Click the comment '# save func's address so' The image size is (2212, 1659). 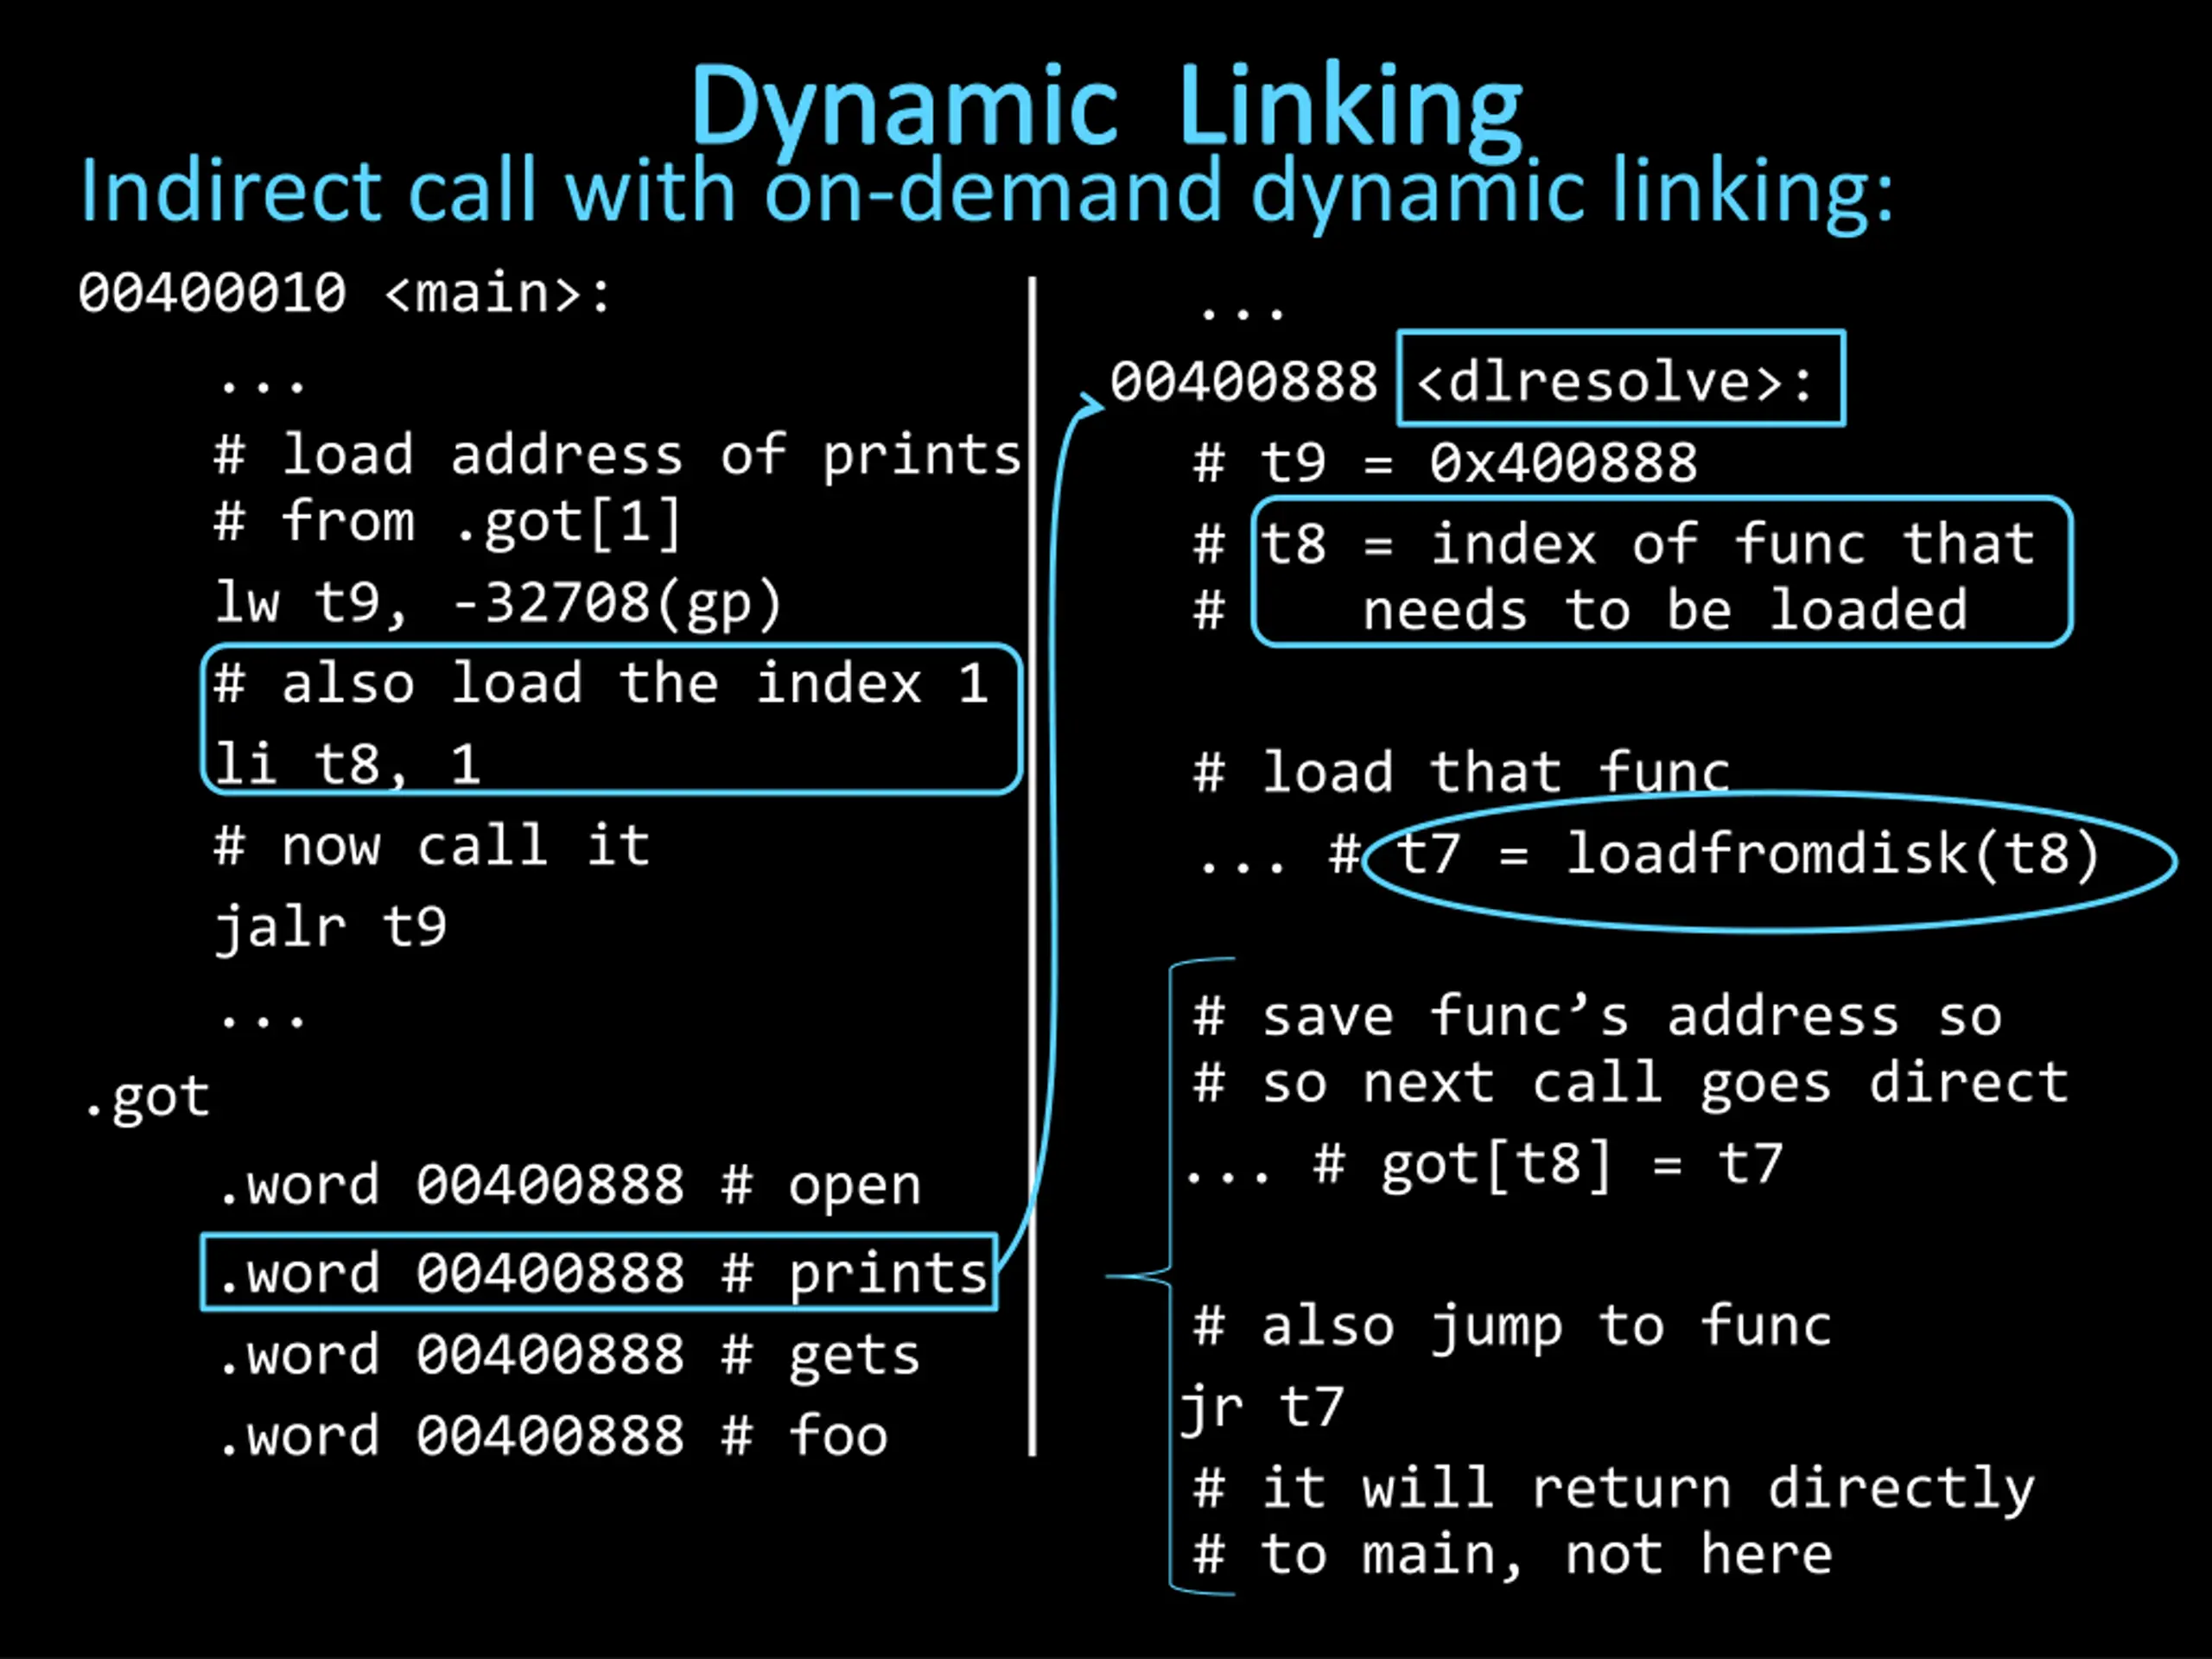tap(1598, 1018)
